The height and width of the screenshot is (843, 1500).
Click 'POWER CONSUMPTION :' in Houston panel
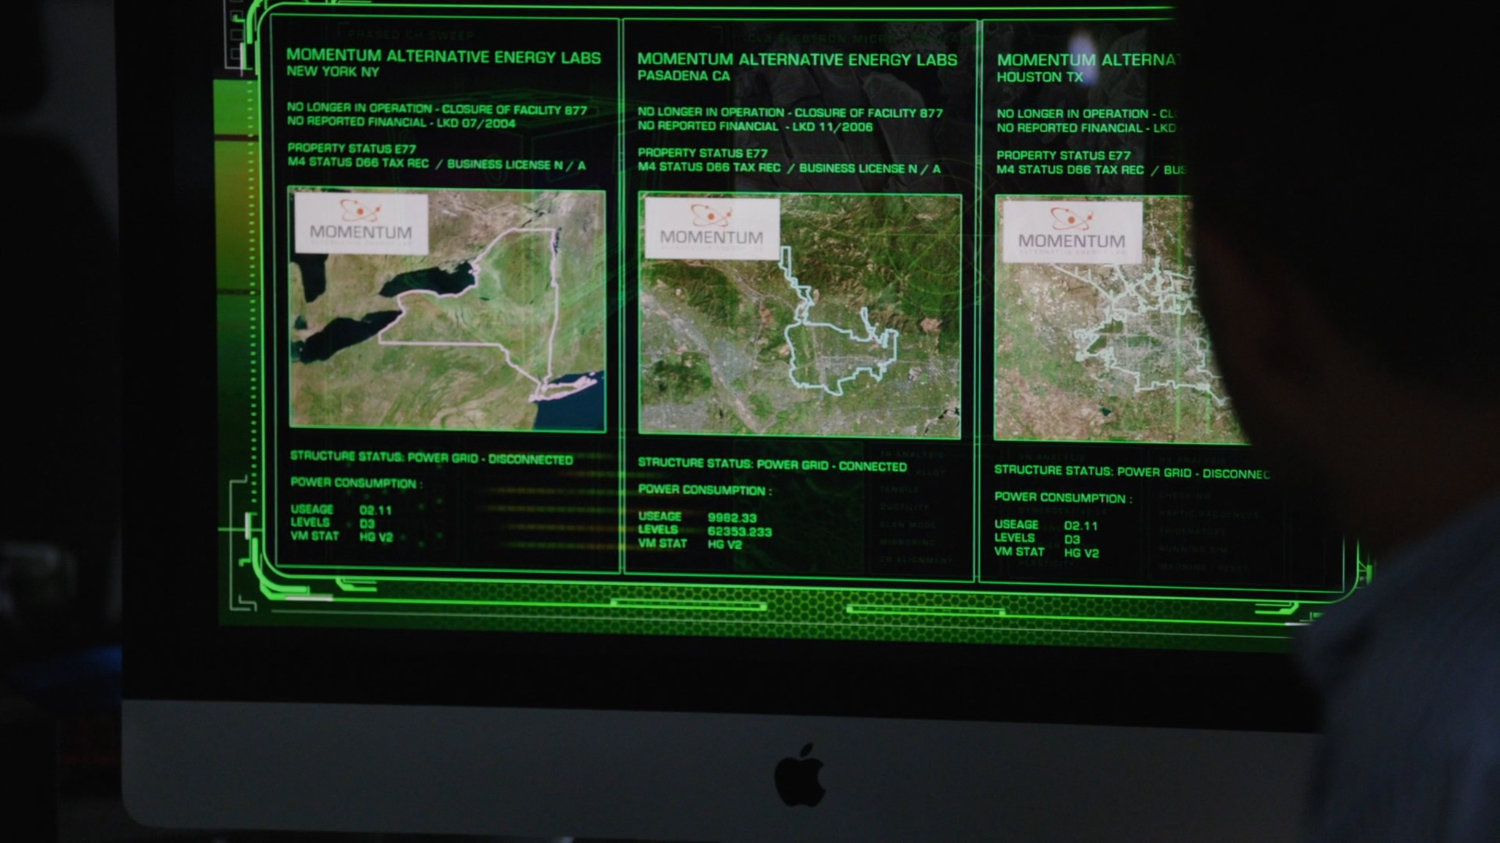click(1063, 497)
